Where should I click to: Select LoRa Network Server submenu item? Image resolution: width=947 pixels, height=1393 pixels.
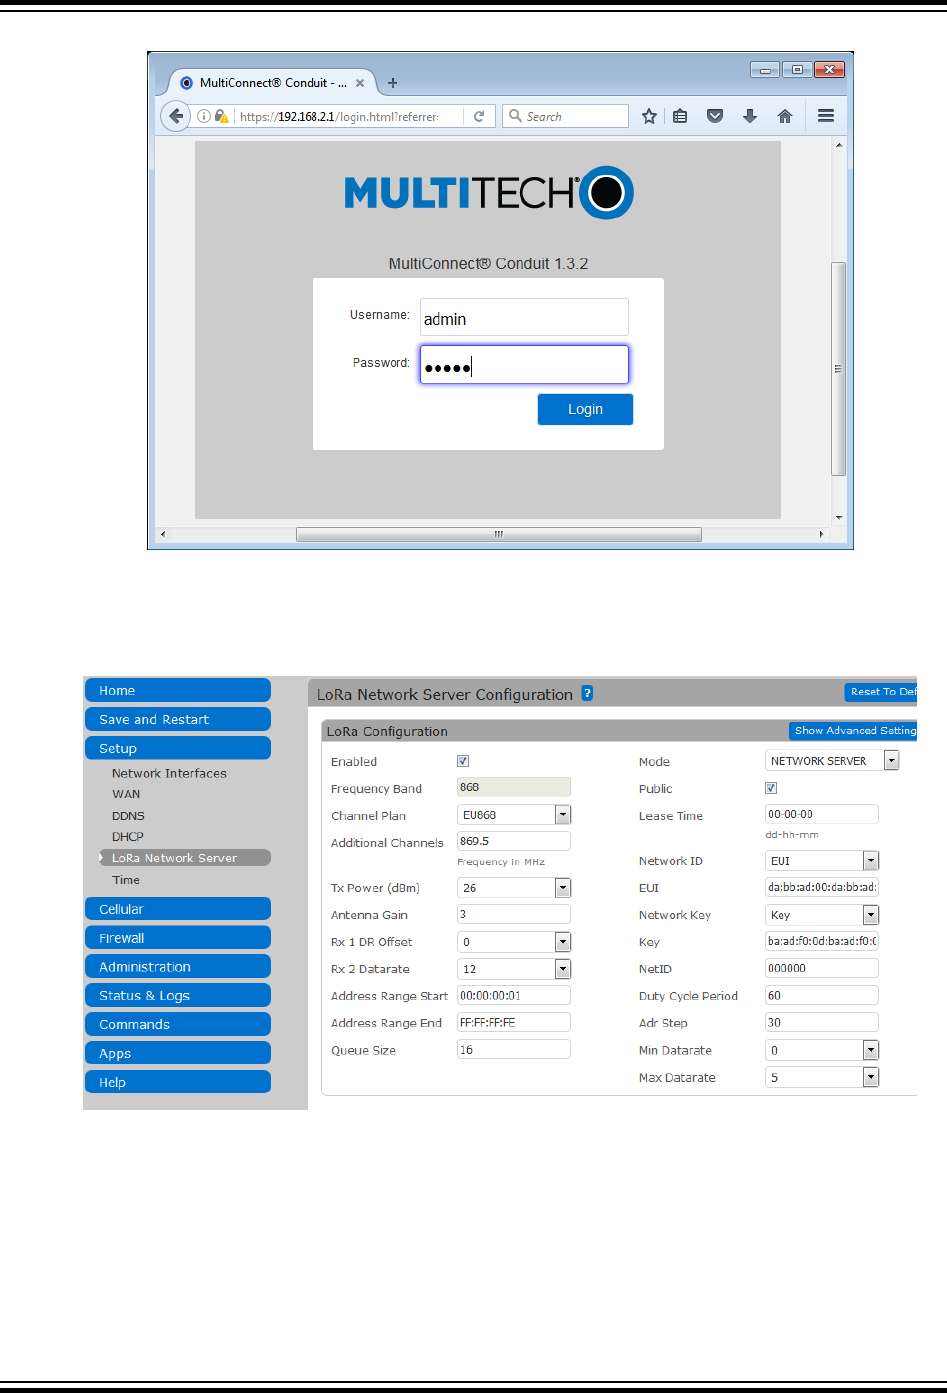click(185, 858)
